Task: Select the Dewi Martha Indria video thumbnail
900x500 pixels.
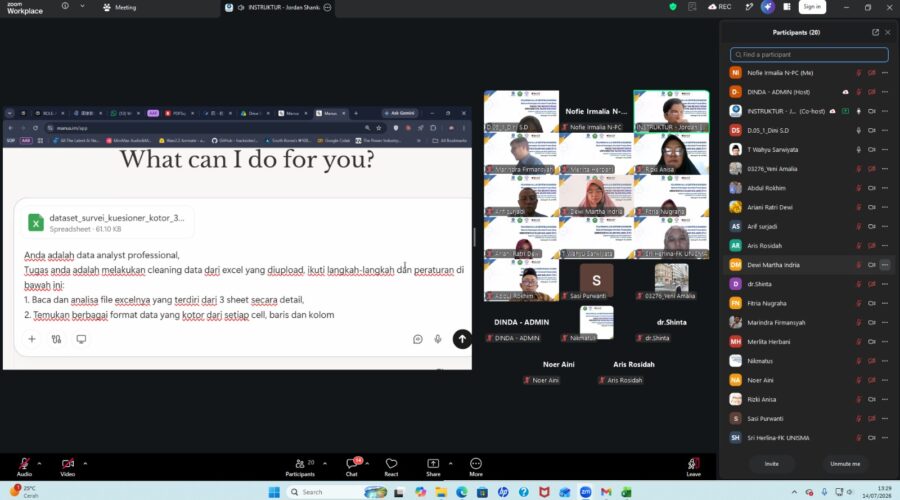Action: click(596, 196)
